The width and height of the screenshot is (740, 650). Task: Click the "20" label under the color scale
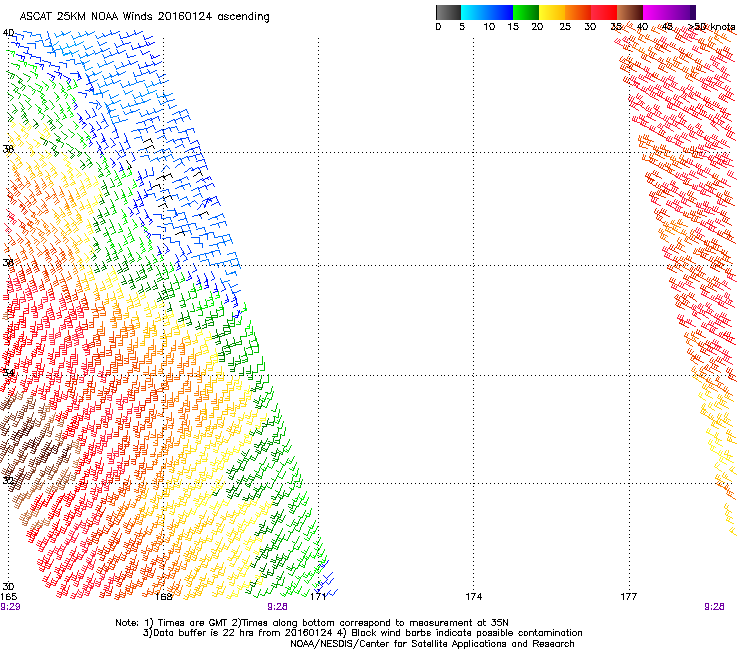[x=537, y=27]
